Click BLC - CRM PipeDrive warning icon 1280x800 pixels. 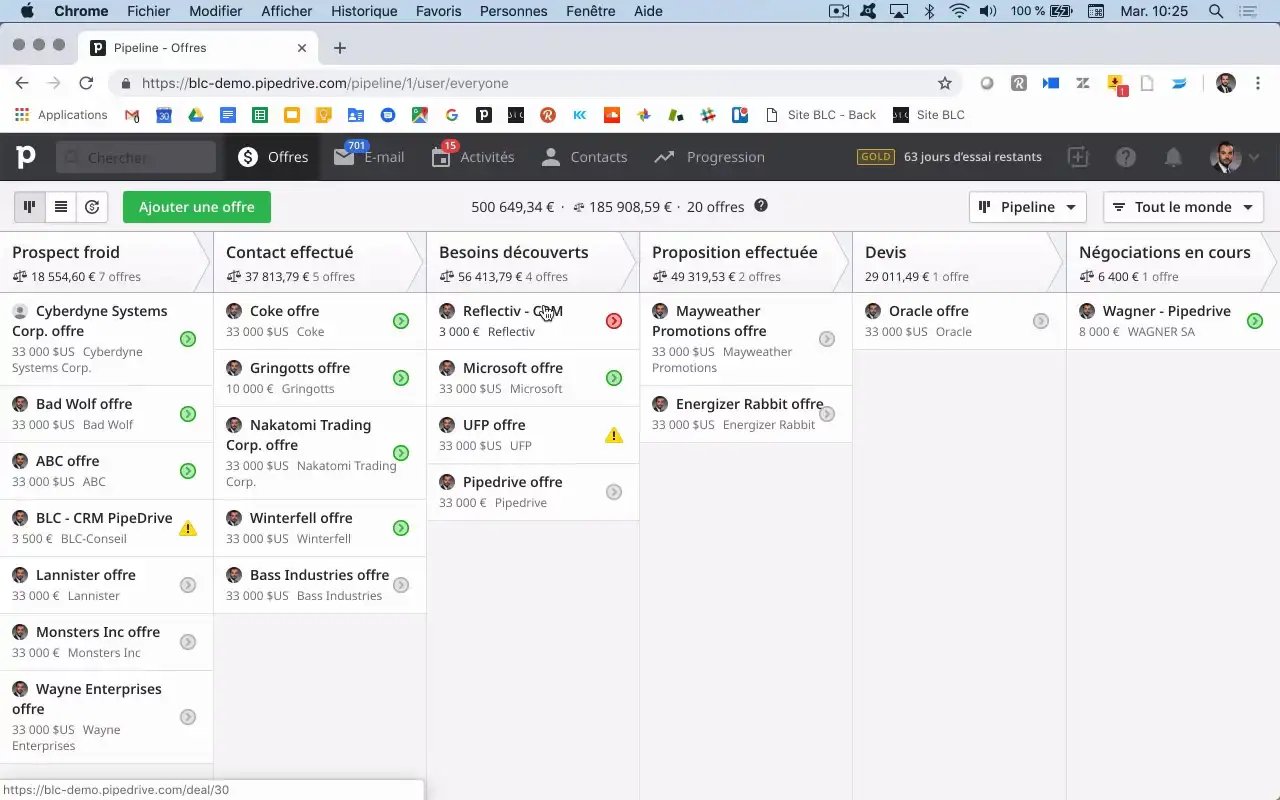[188, 528]
